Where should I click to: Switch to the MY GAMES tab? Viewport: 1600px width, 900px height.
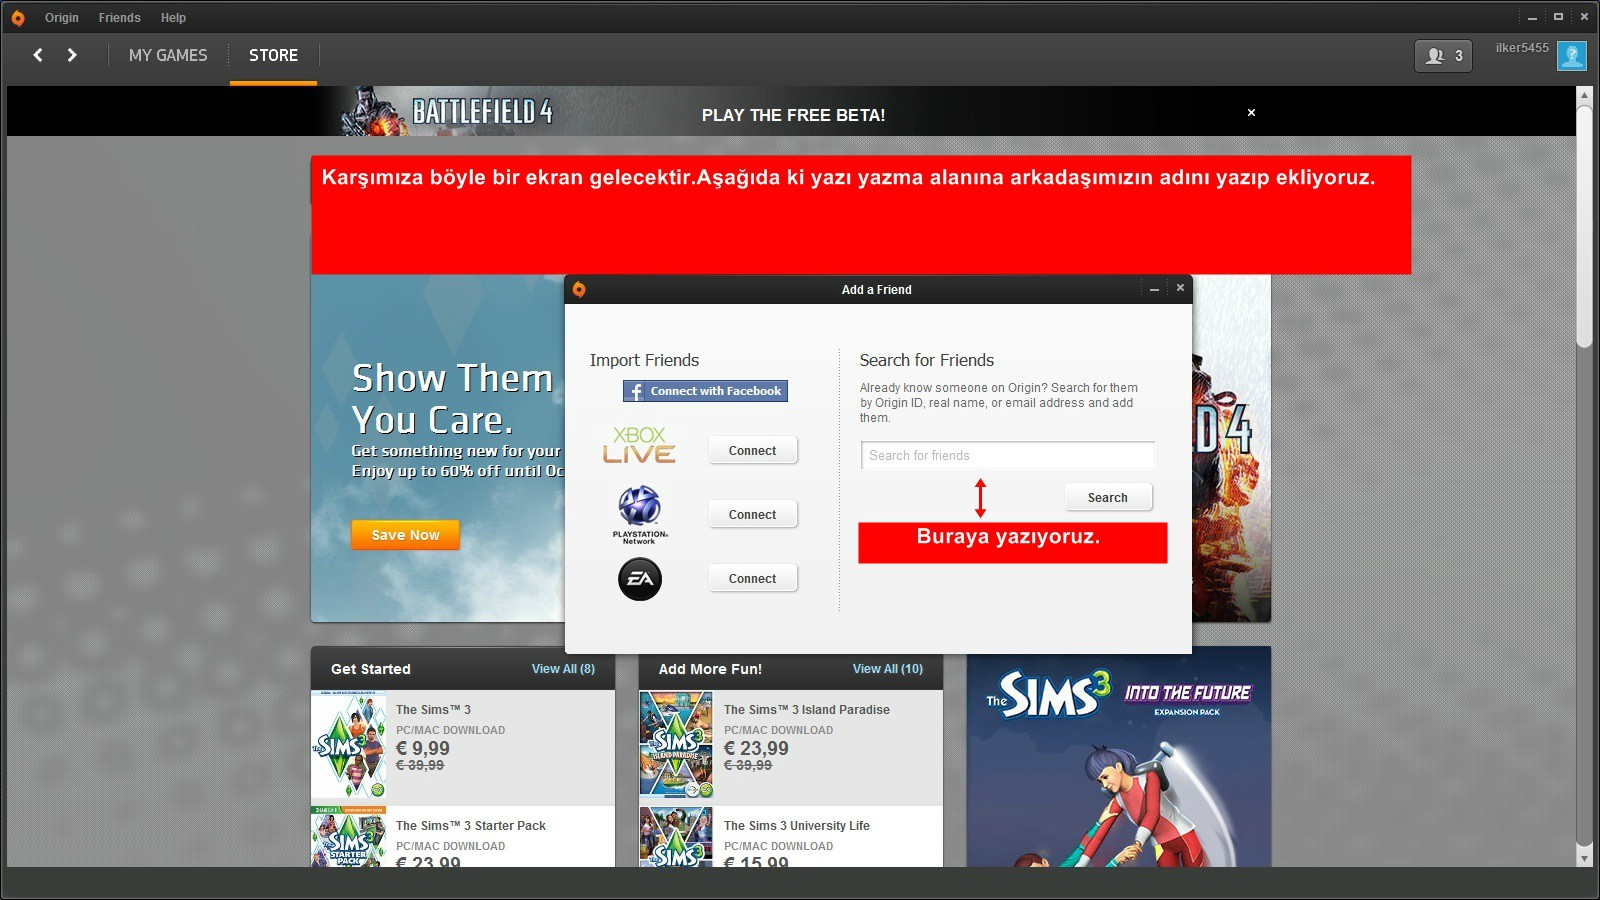tap(168, 55)
